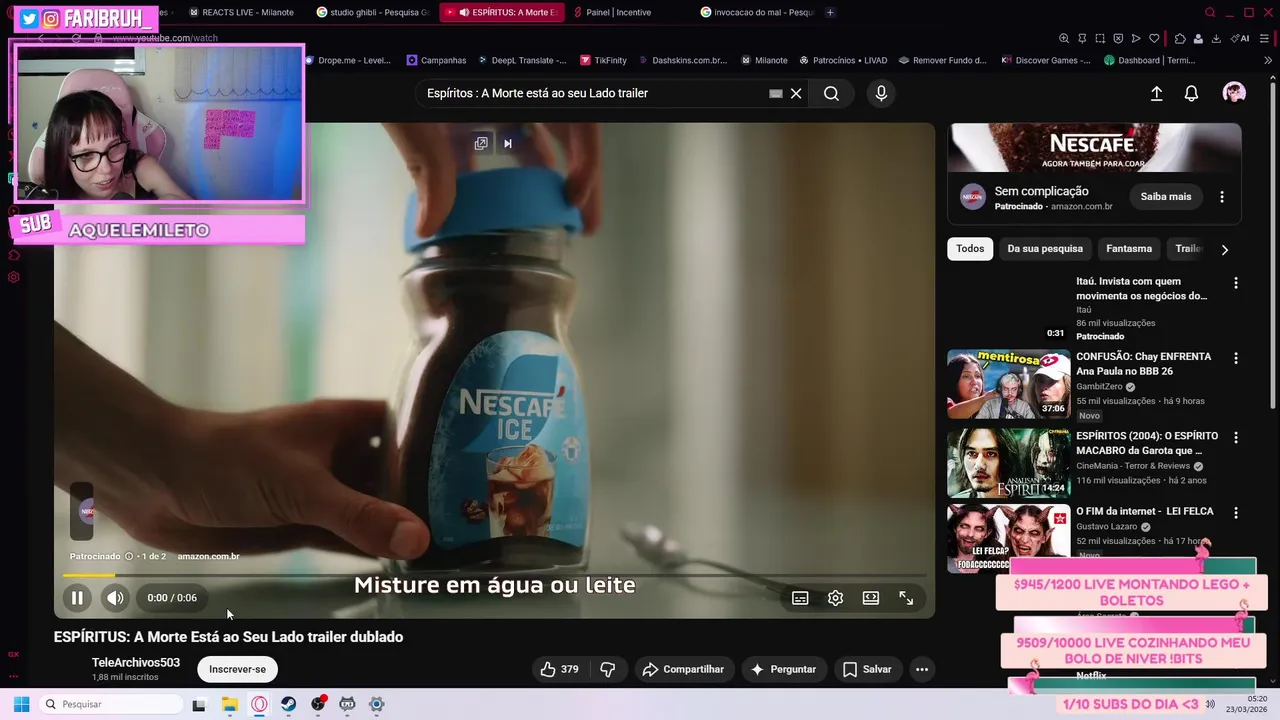The height and width of the screenshot is (720, 1280).
Task: Select the Fantasma filter chip
Action: tap(1129, 249)
